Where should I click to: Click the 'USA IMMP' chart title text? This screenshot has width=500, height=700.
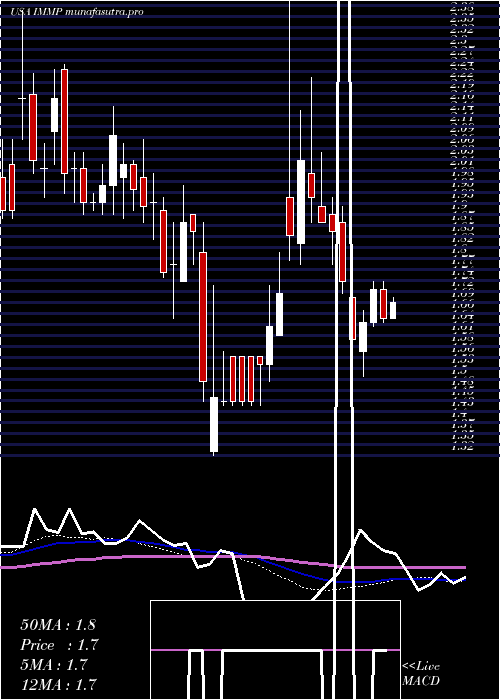pos(37,12)
